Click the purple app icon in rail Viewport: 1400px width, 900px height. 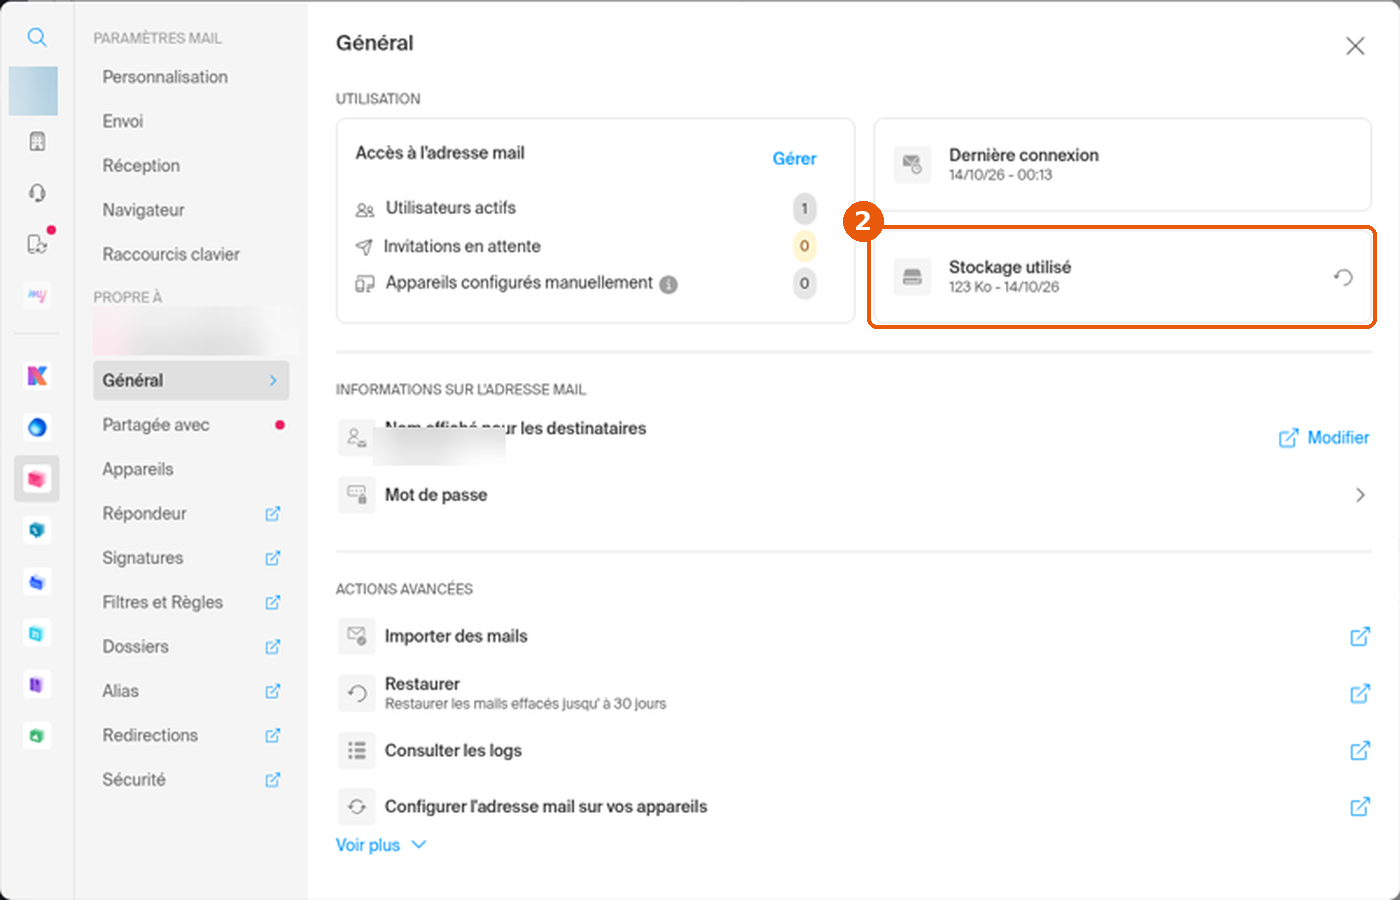(x=37, y=685)
